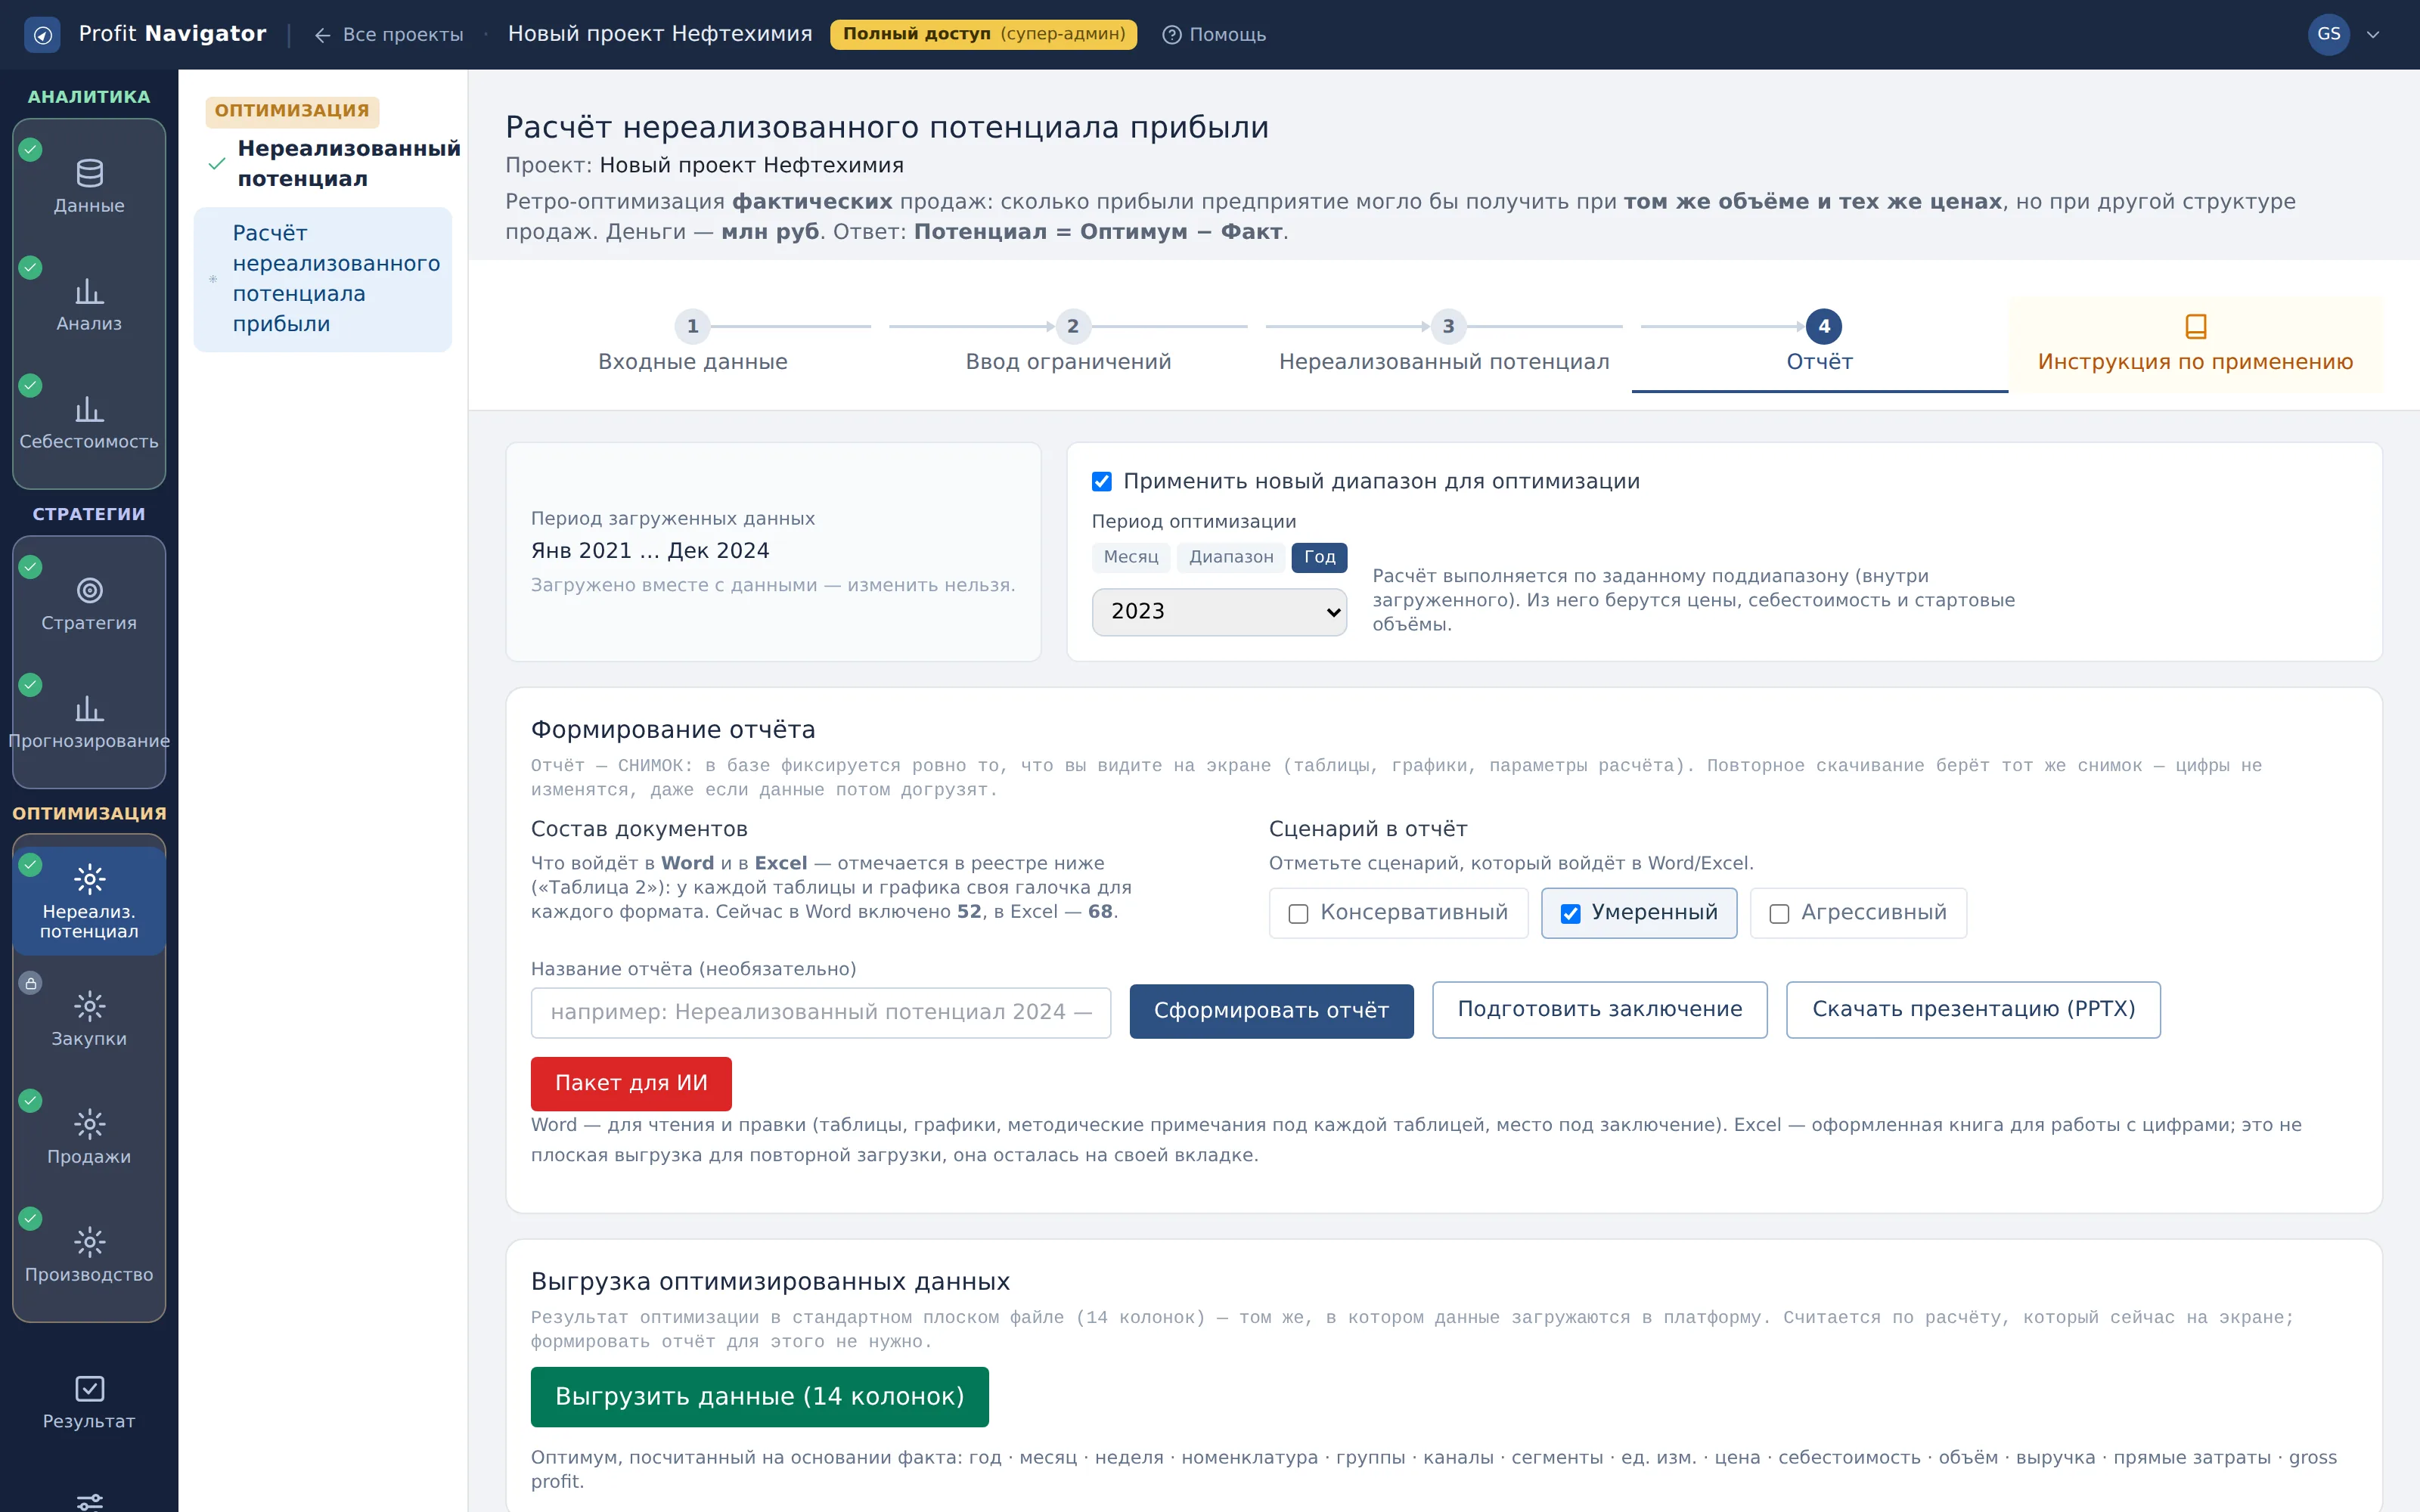Image resolution: width=2420 pixels, height=1512 pixels.
Task: Click the GS user avatar
Action: pos(2328,34)
